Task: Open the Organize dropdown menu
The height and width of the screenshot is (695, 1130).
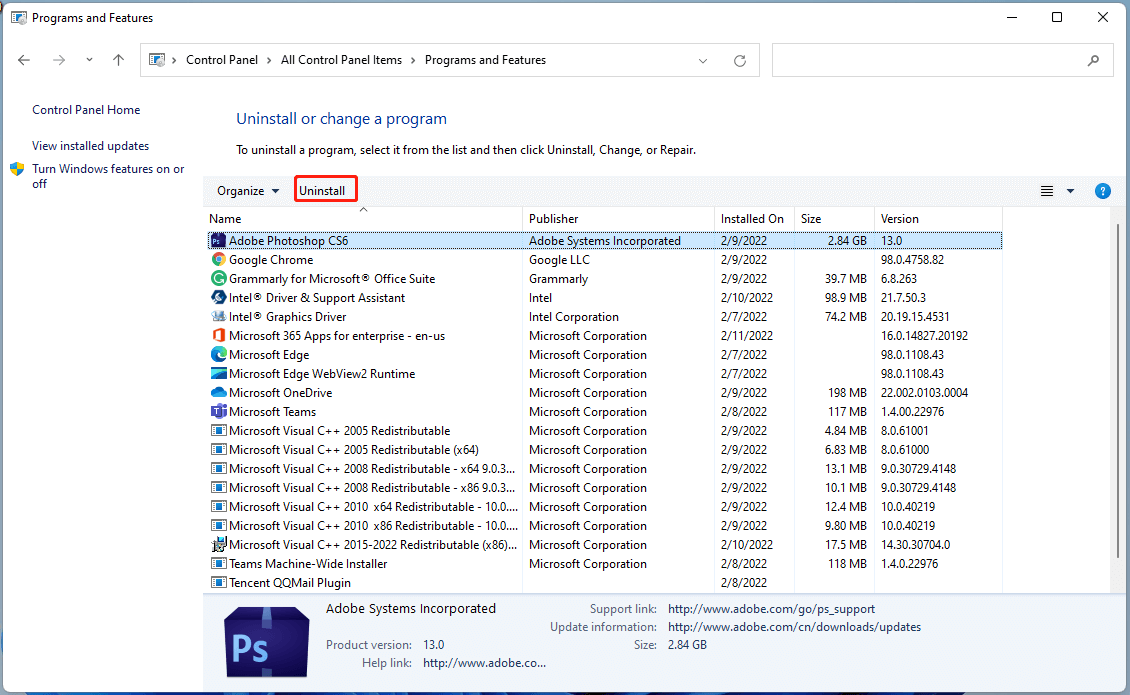Action: click(x=248, y=191)
